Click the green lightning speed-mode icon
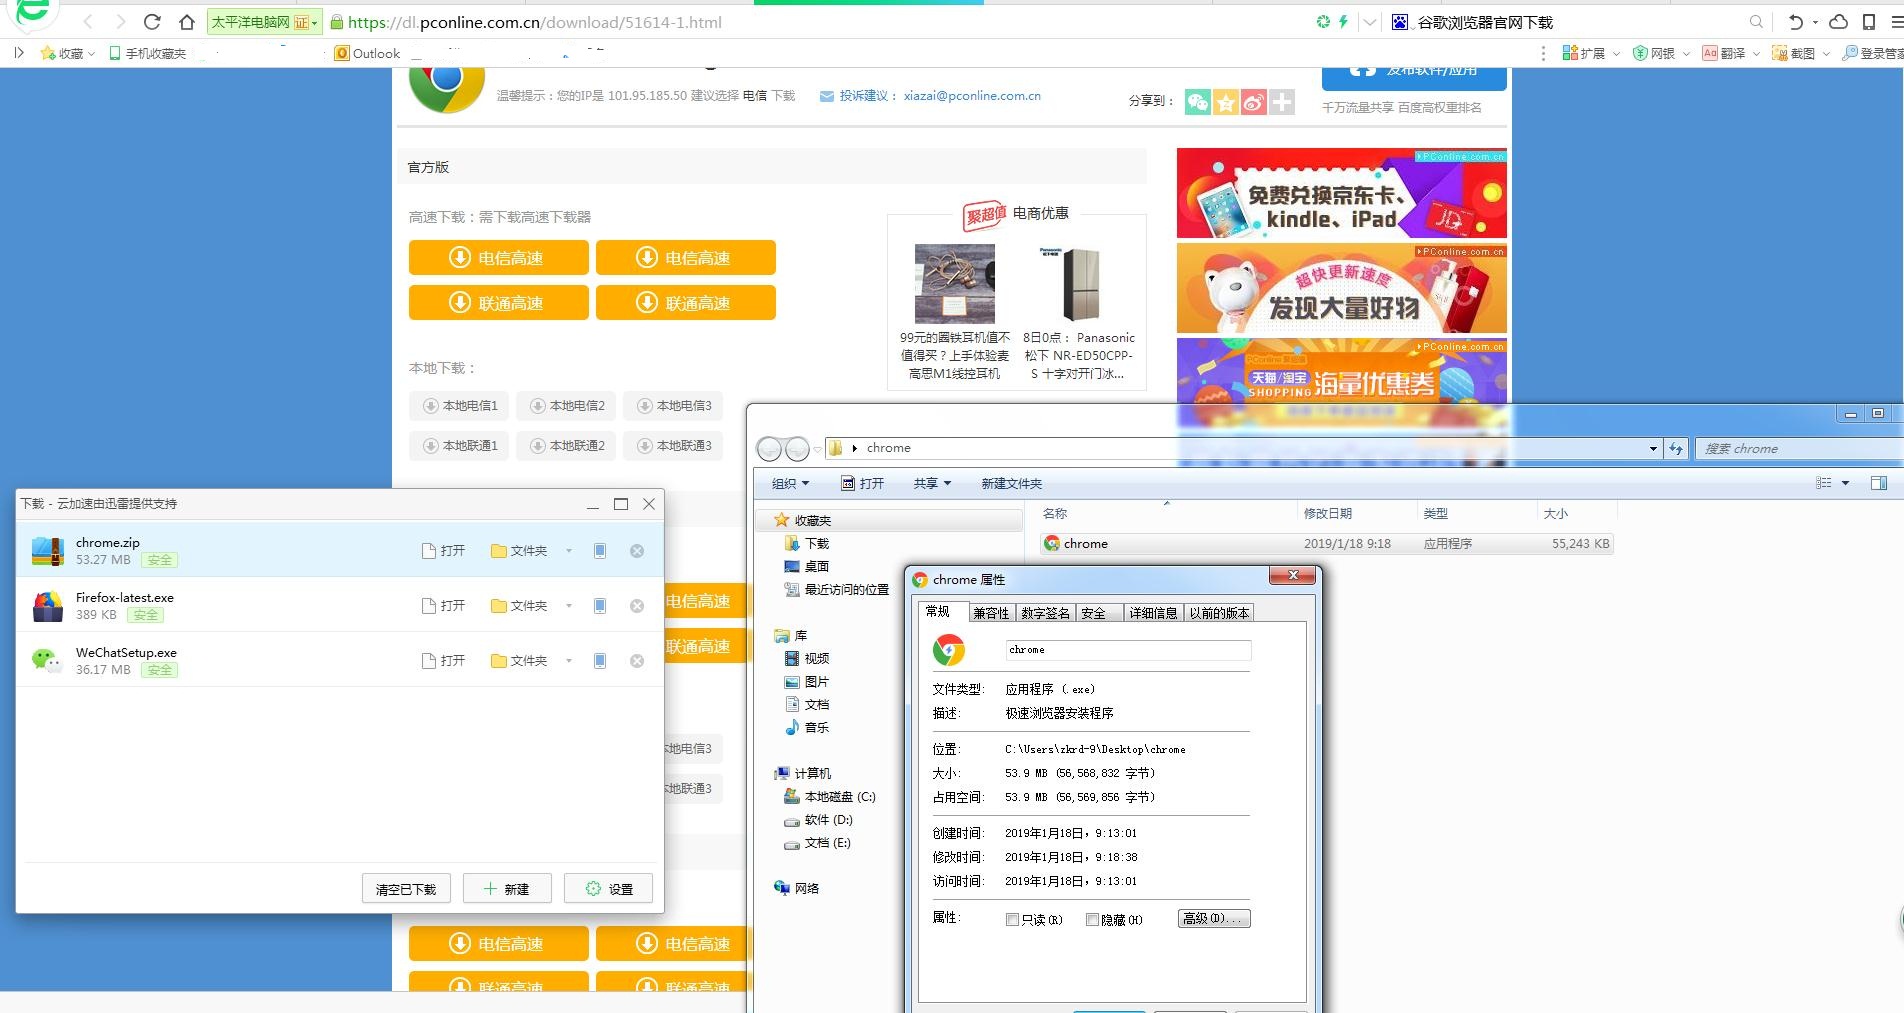This screenshot has height=1013, width=1904. 1343,22
